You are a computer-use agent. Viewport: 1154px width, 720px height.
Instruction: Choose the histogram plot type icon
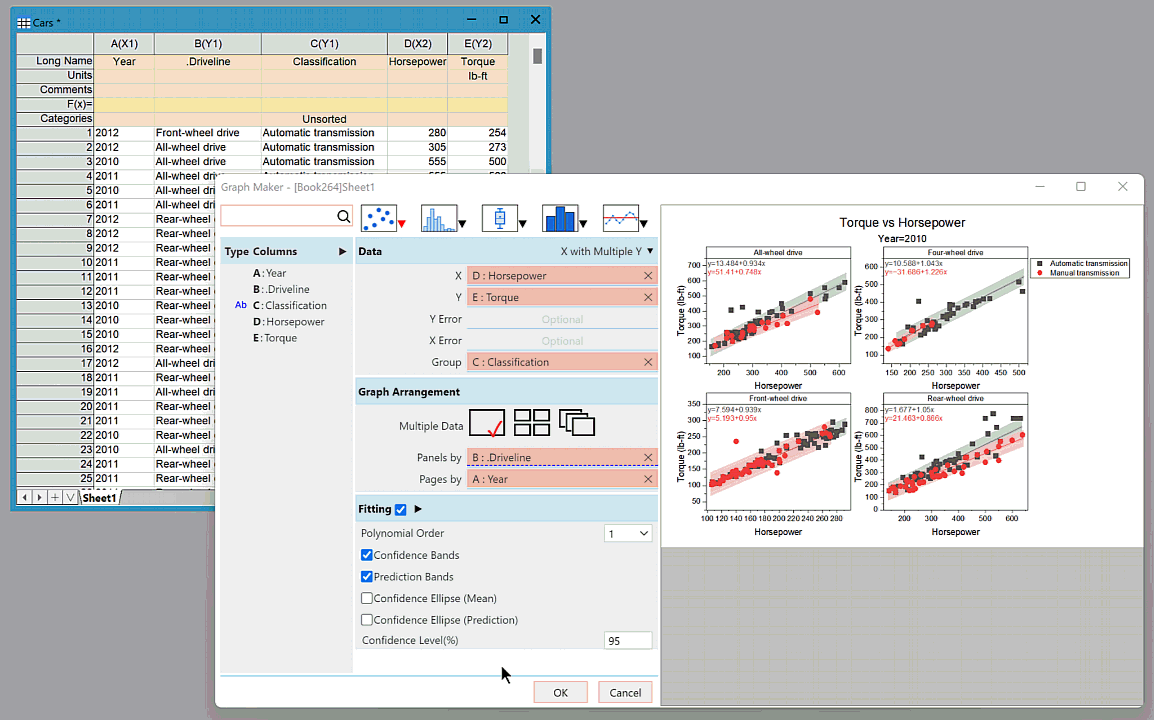438,217
